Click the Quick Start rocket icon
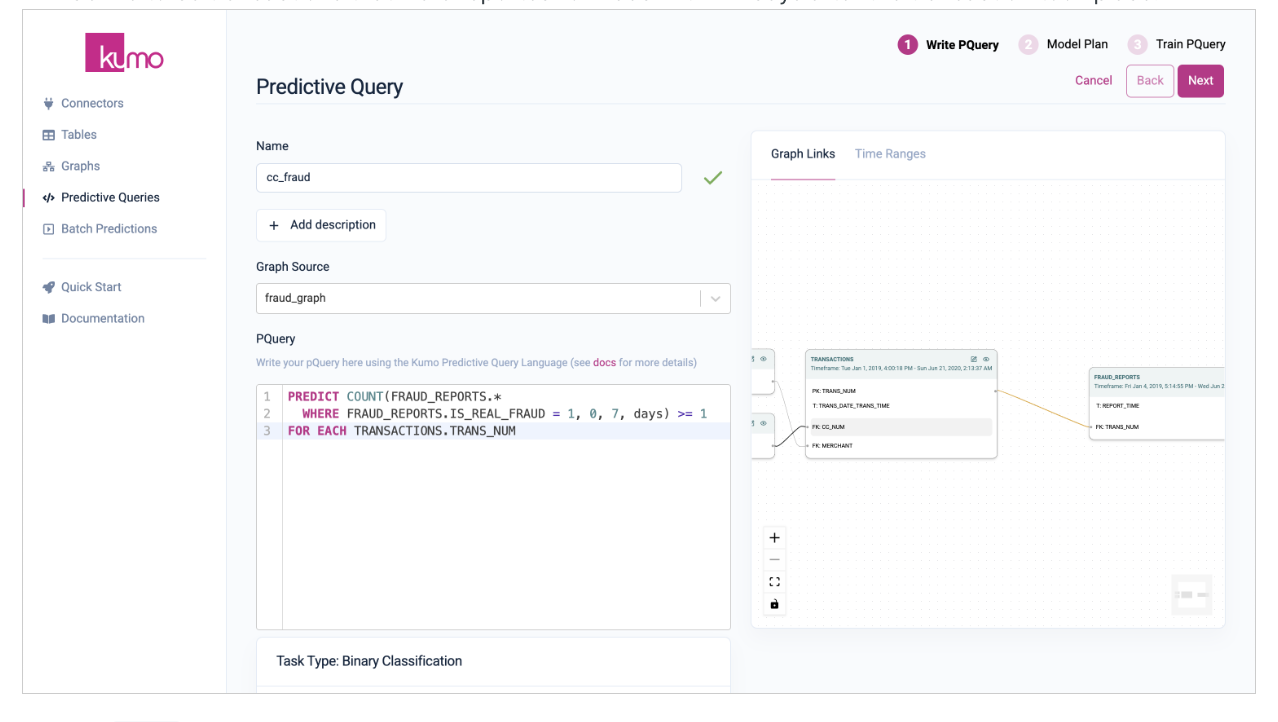This screenshot has height=722, width=1278. coord(48,287)
